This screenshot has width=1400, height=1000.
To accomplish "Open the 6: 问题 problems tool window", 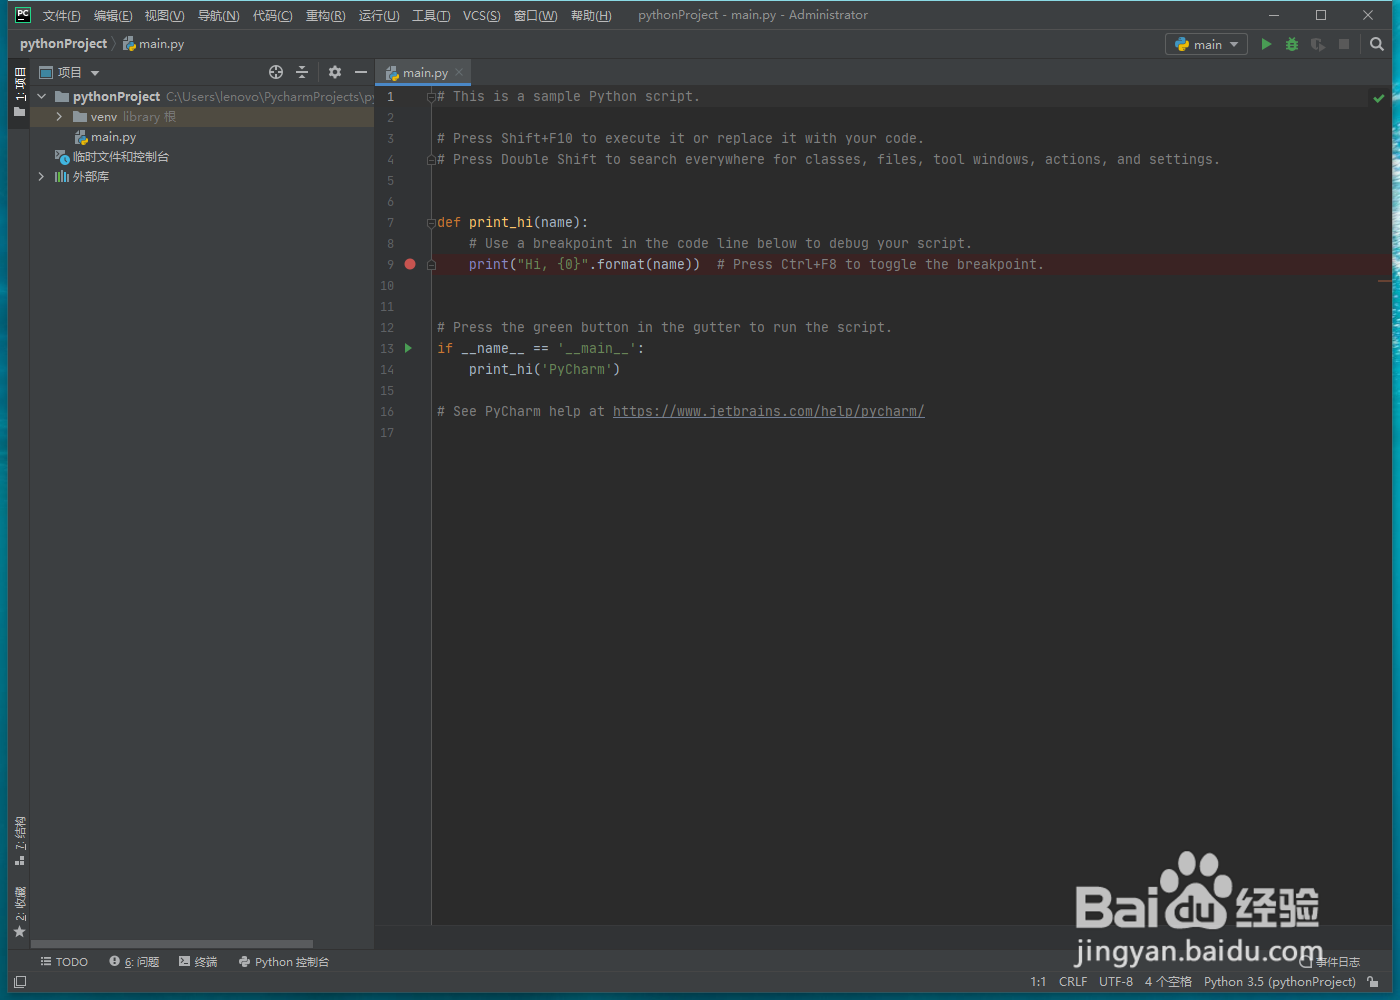I will (x=134, y=962).
